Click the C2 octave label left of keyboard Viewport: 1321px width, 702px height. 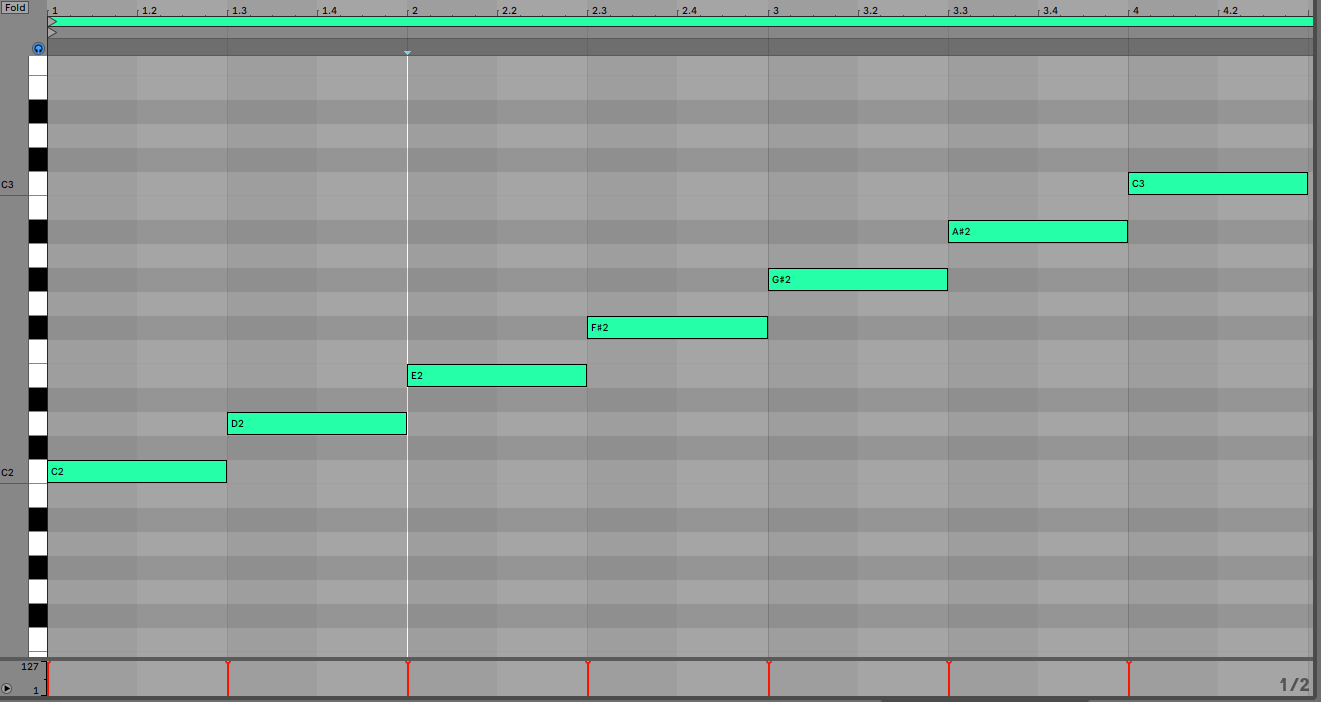coord(7,472)
